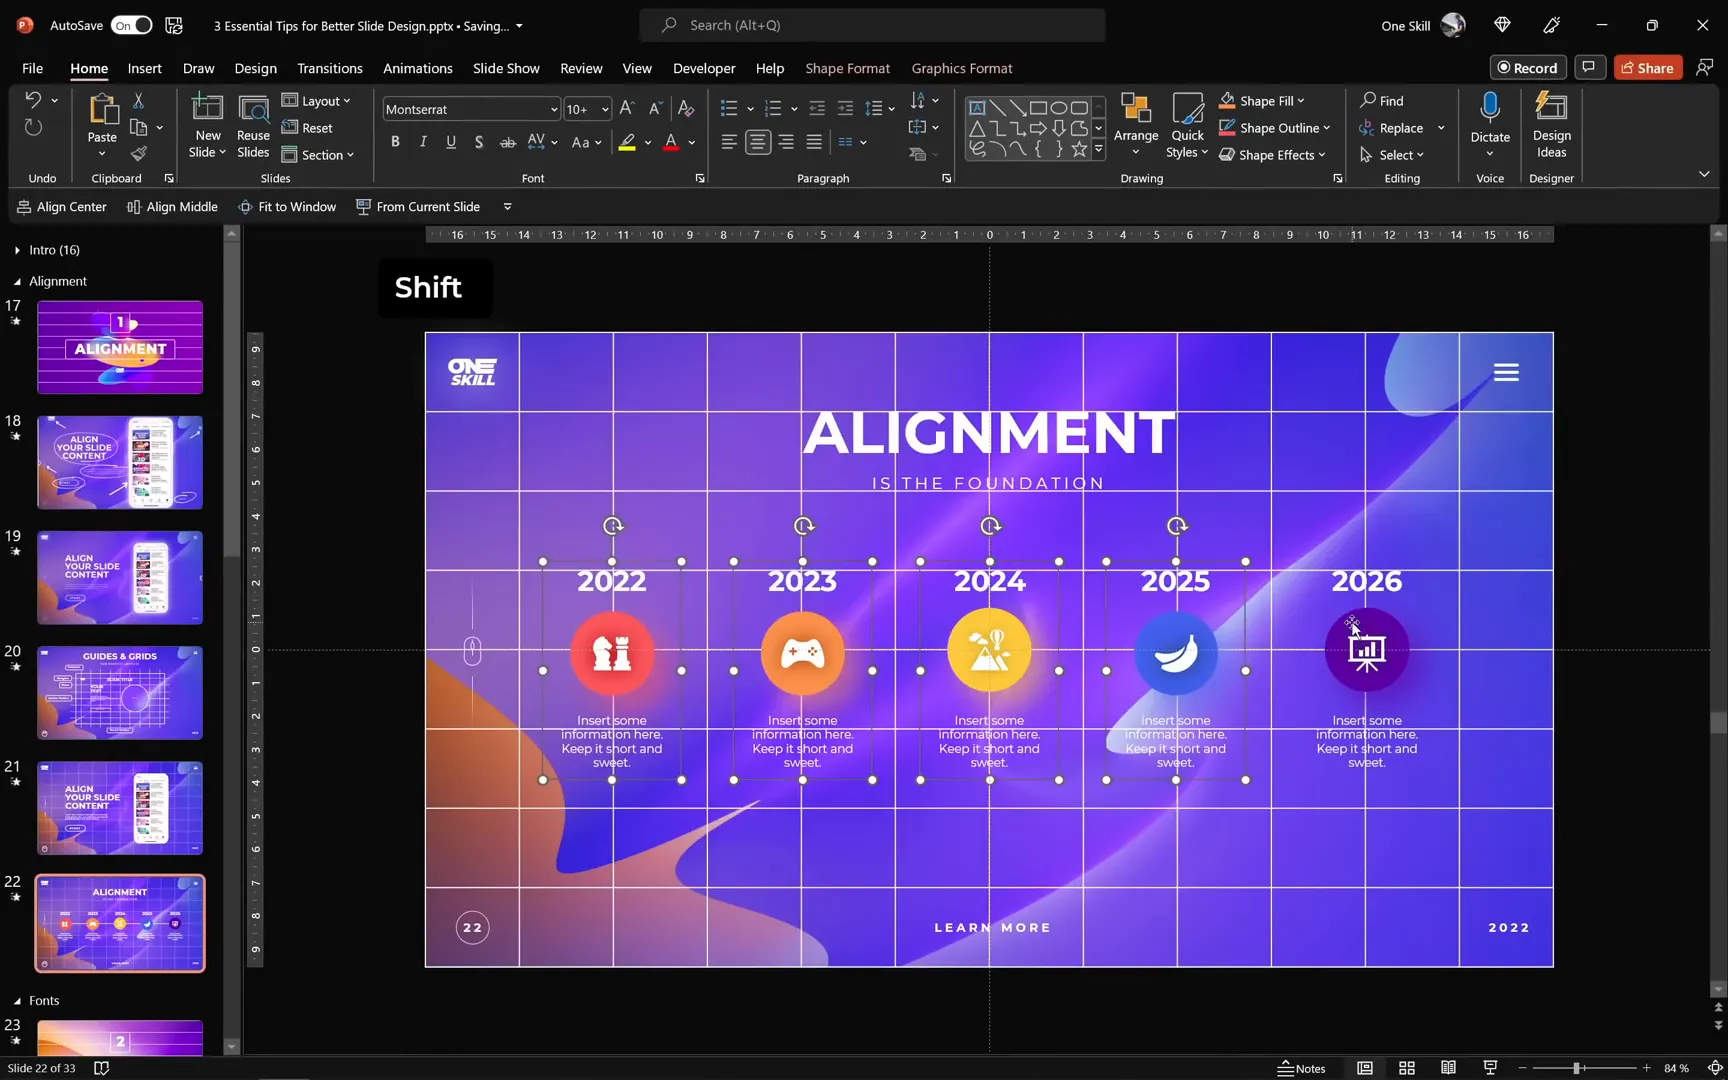Toggle Center text alignment
The width and height of the screenshot is (1728, 1080).
click(x=758, y=142)
